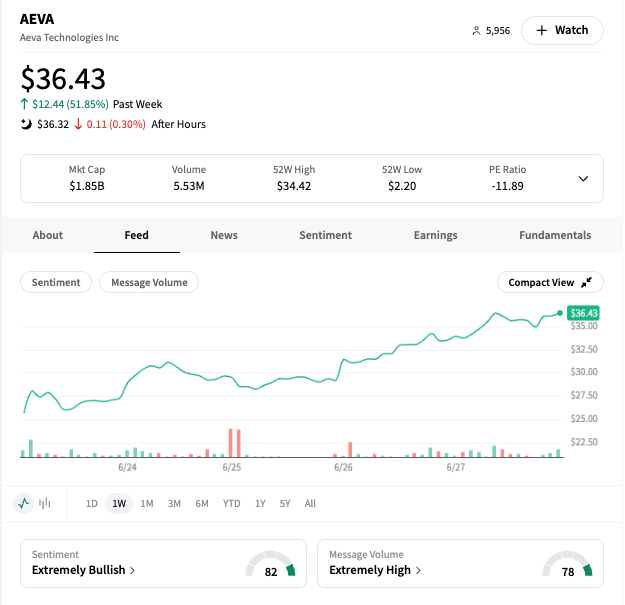Select the line chart type icon
The image size is (625, 605).
coord(24,503)
